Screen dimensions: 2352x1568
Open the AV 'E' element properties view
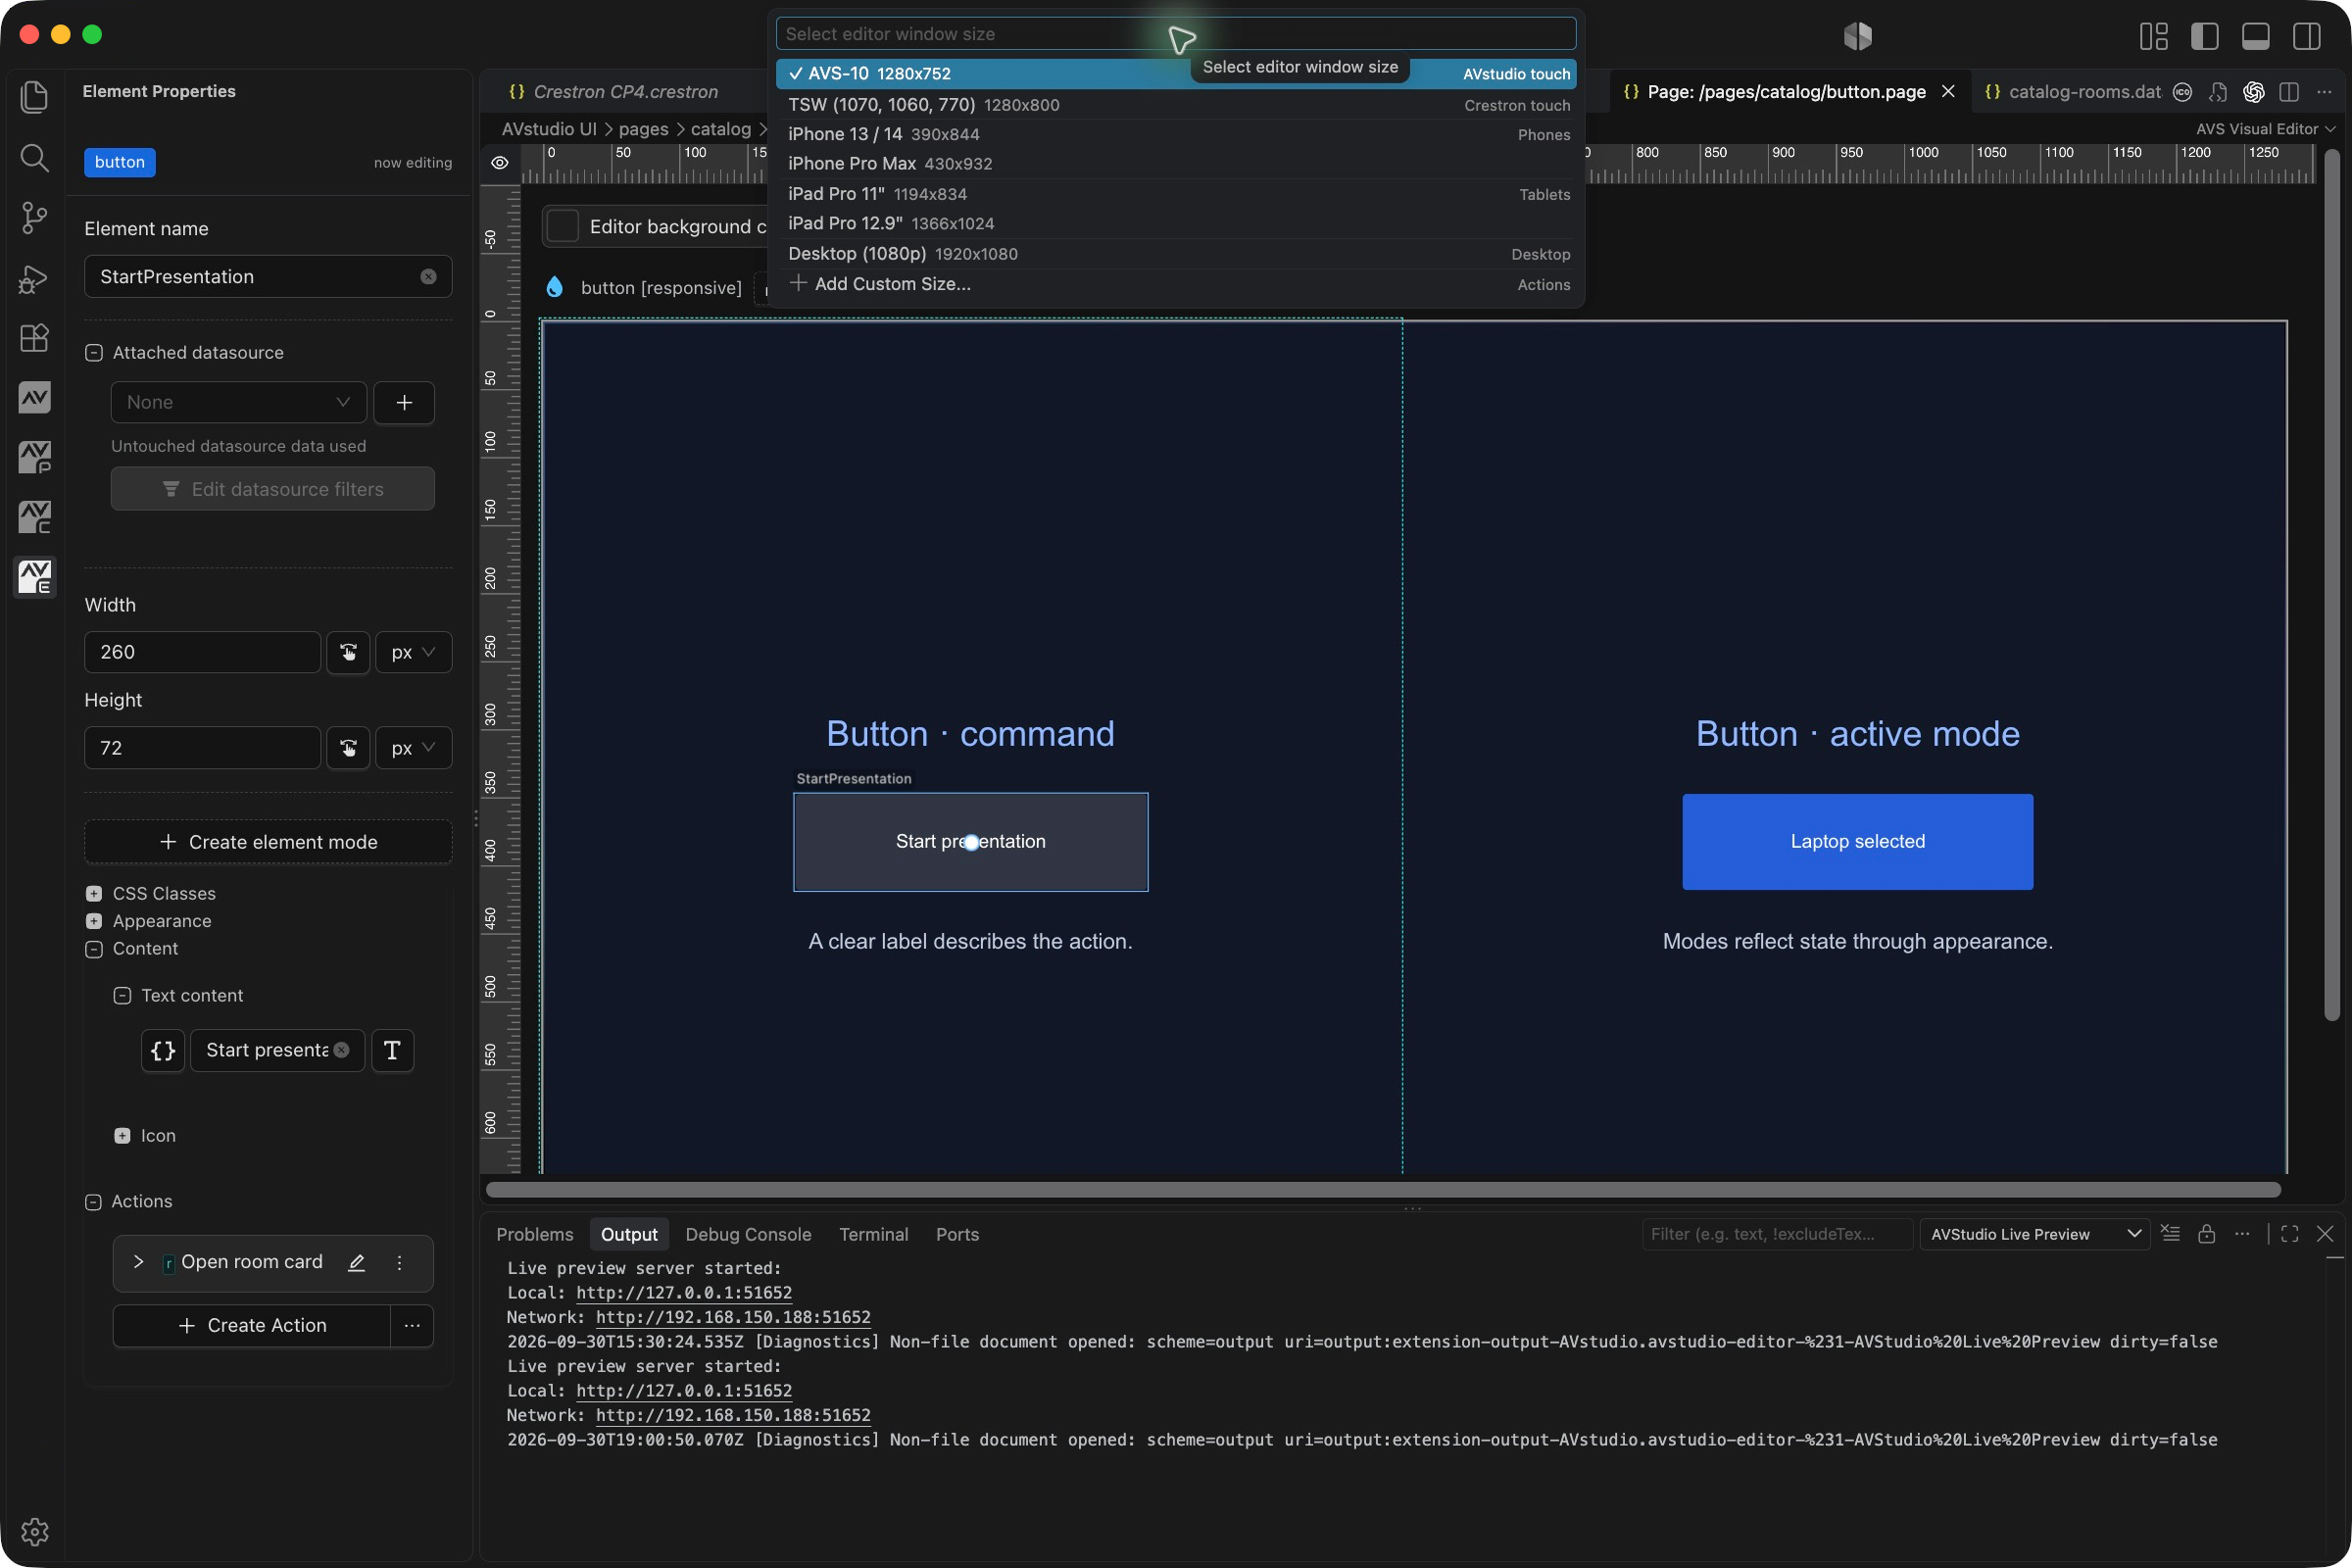(x=34, y=577)
